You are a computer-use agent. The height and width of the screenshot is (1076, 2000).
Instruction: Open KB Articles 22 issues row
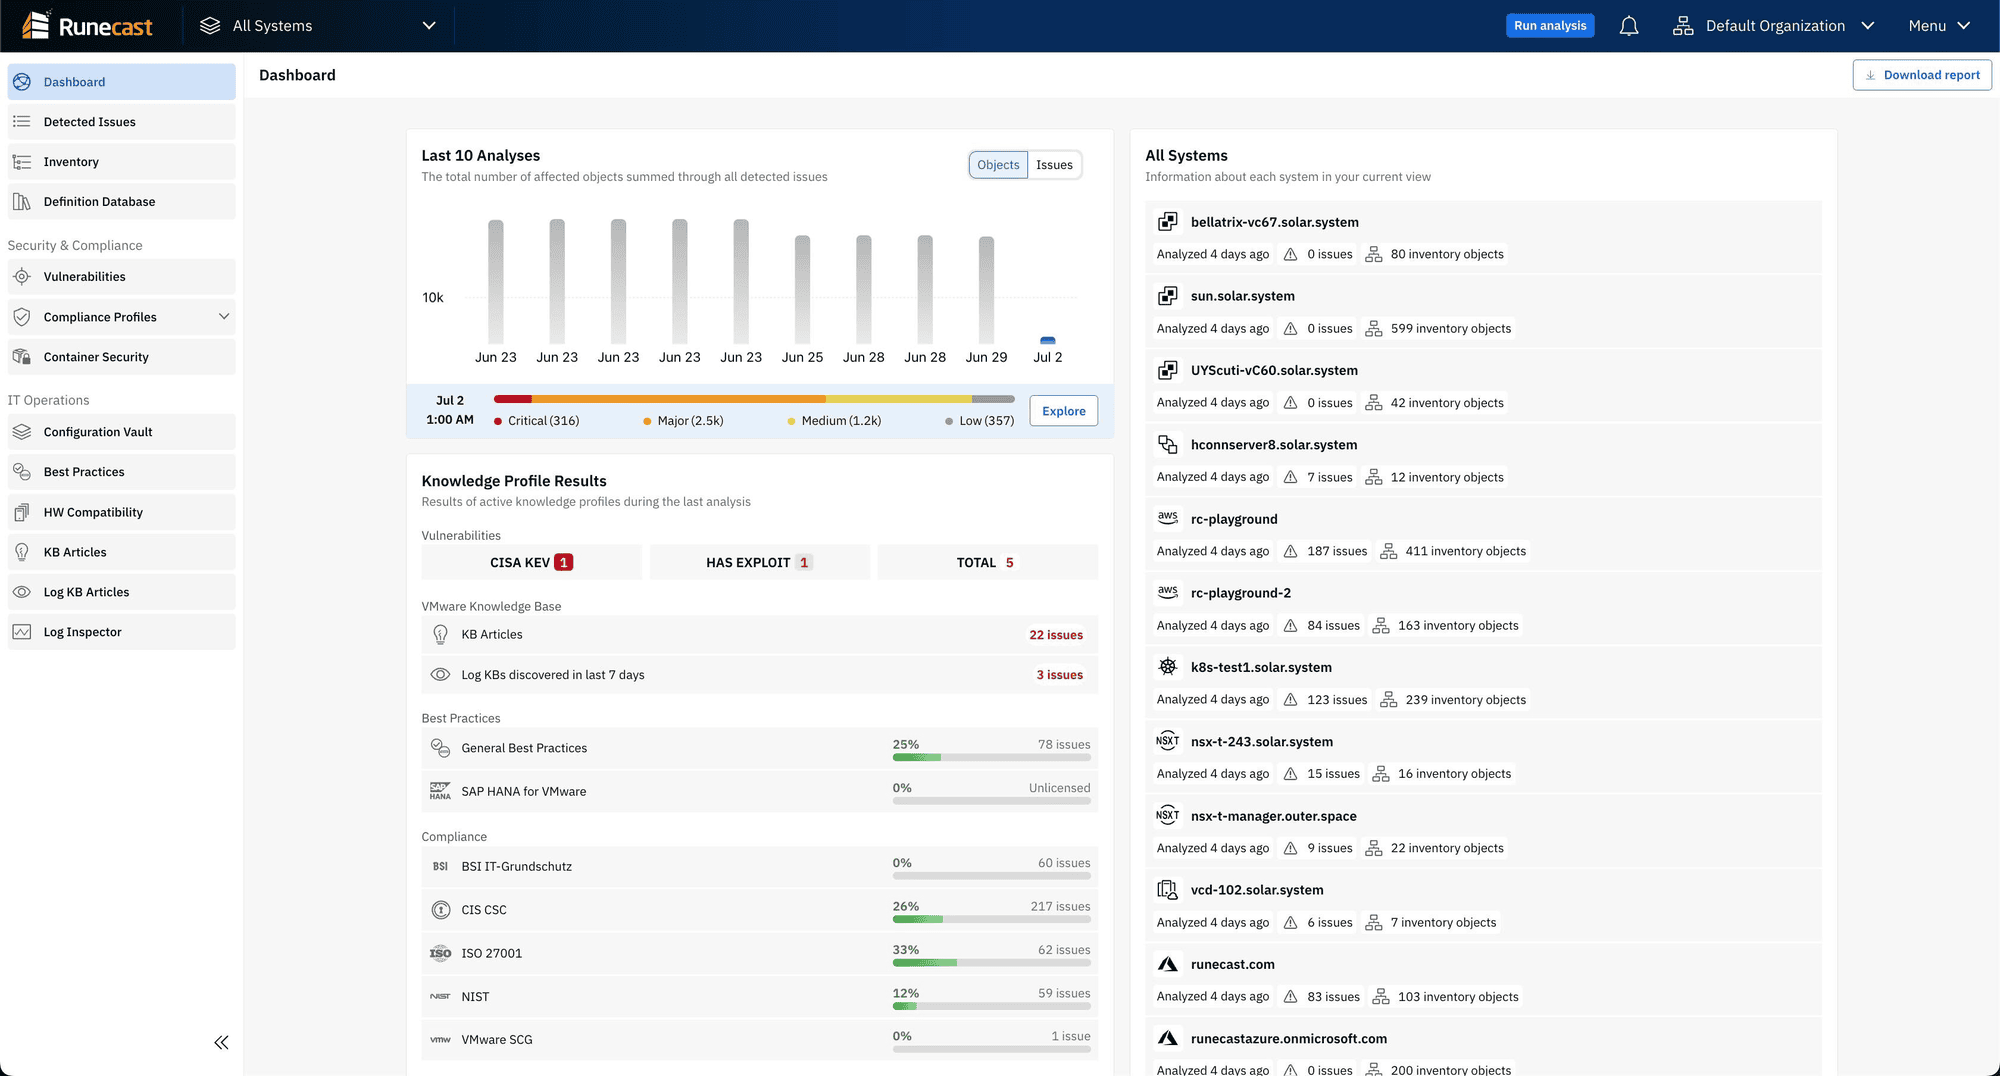coord(760,635)
